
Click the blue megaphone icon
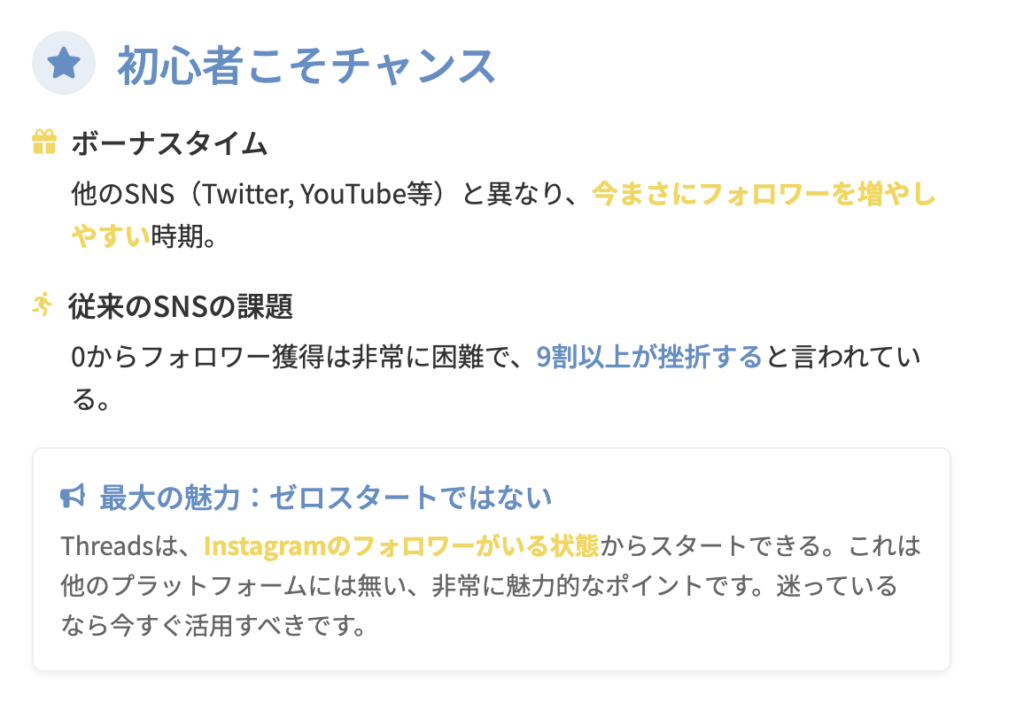(73, 497)
